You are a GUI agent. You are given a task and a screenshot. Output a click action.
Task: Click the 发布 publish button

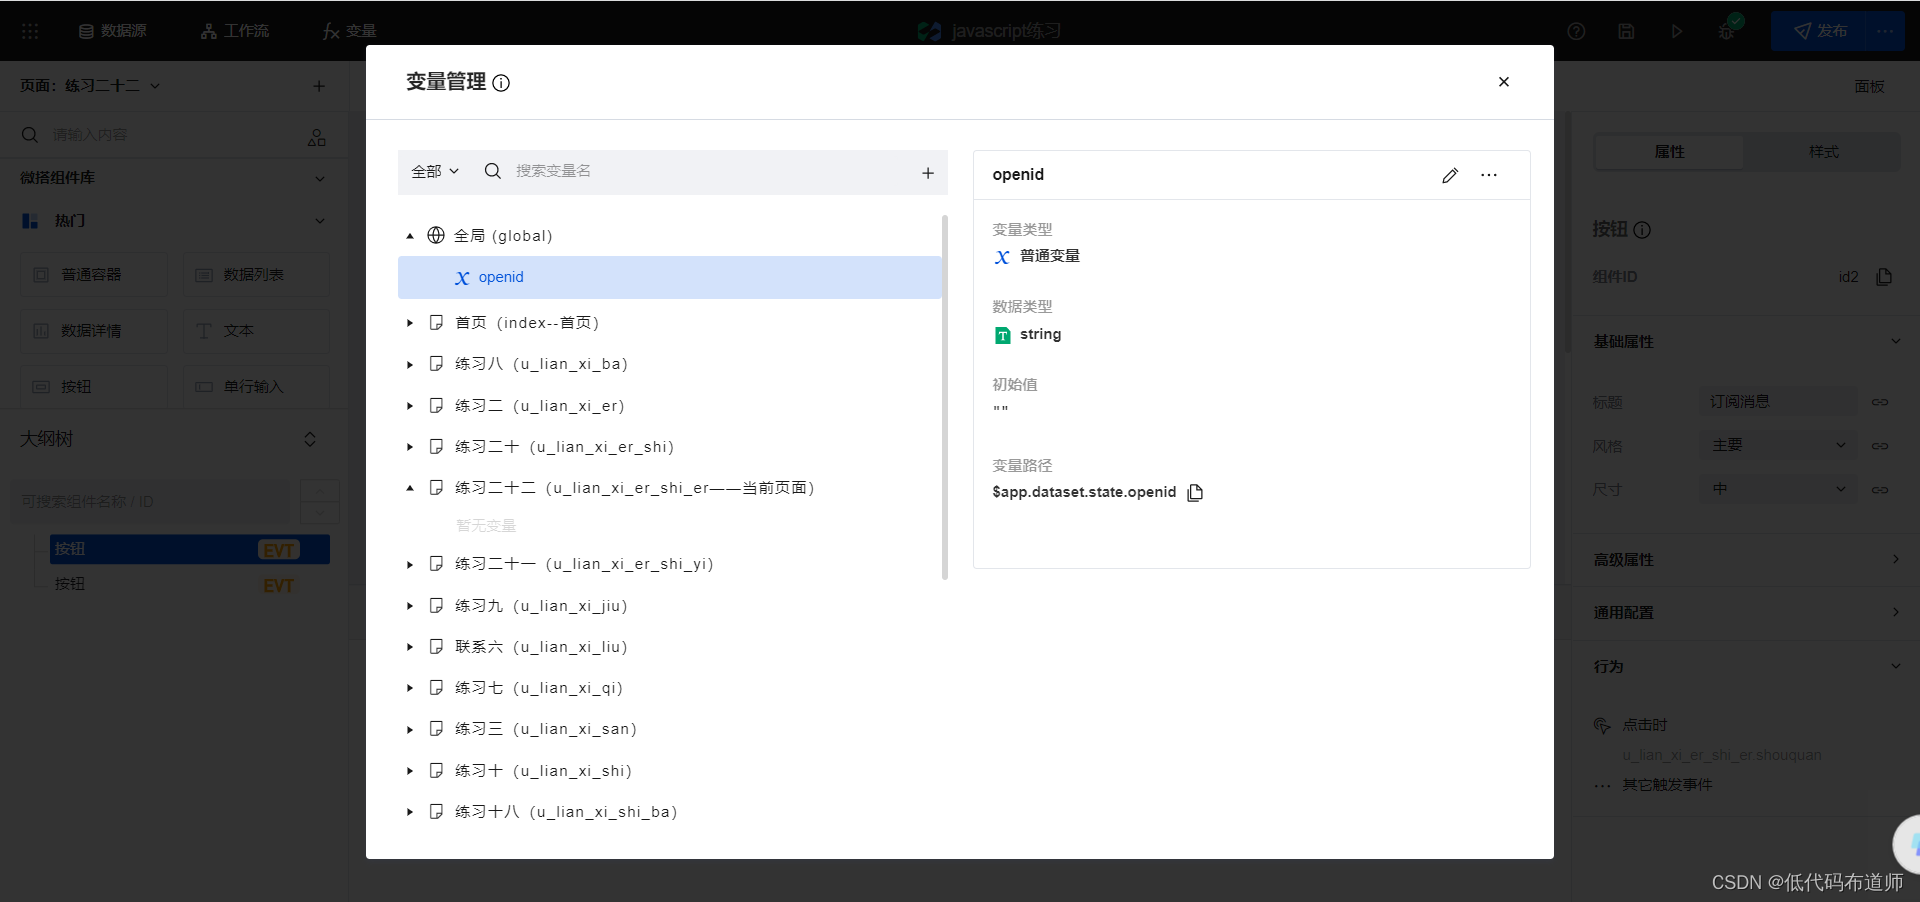coord(1820,31)
